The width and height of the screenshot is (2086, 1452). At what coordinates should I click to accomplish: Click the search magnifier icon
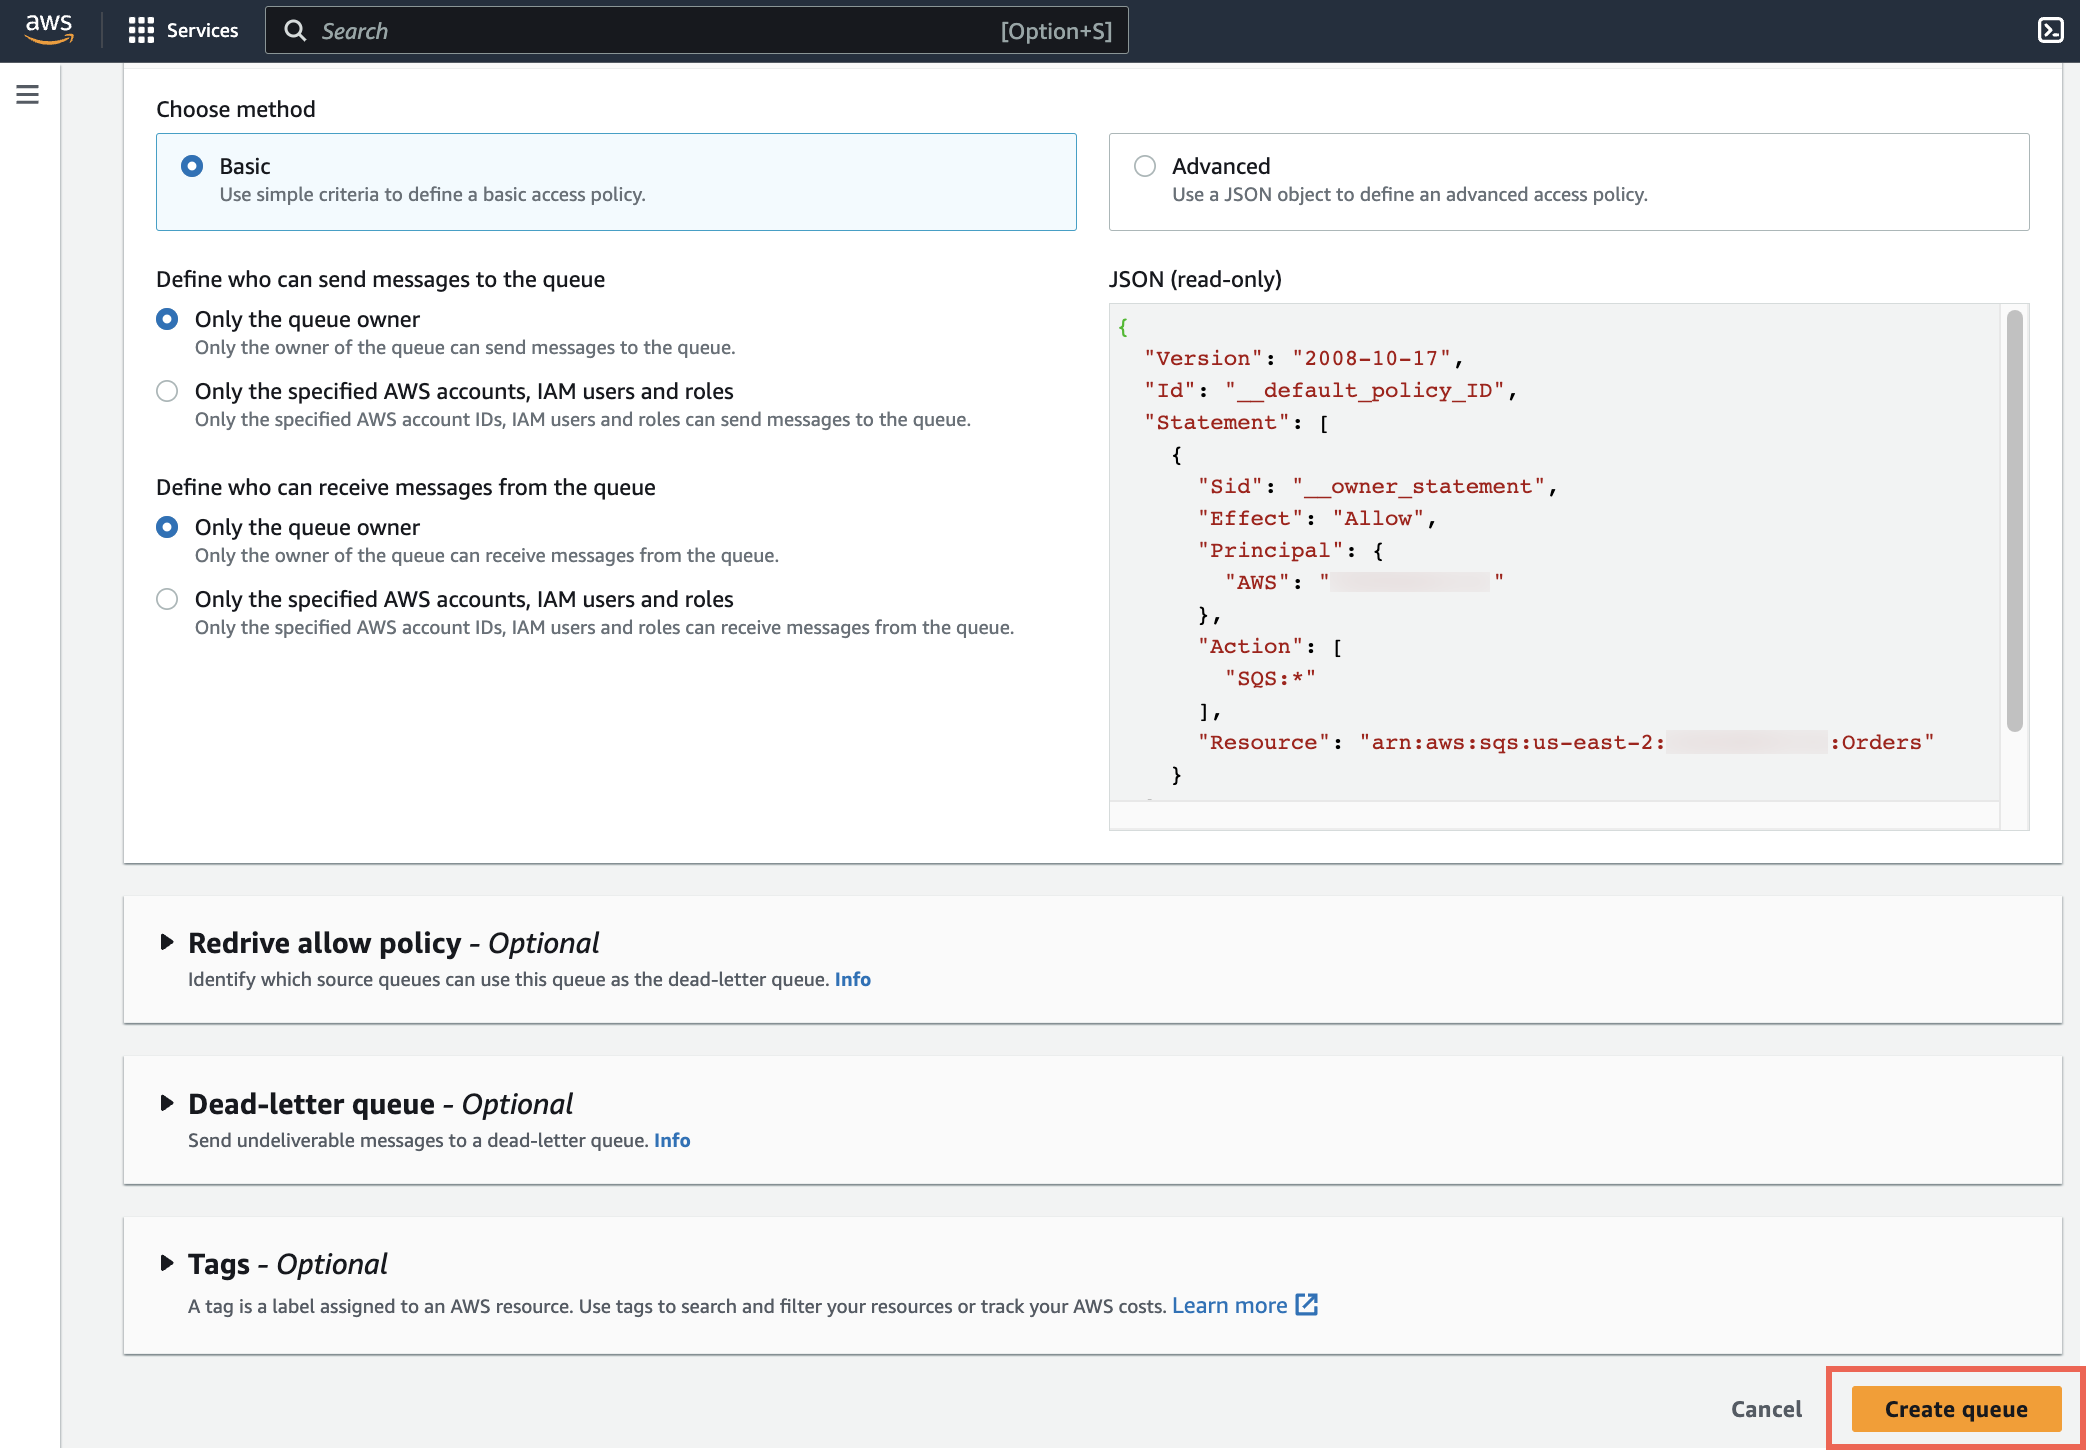pyautogui.click(x=295, y=31)
